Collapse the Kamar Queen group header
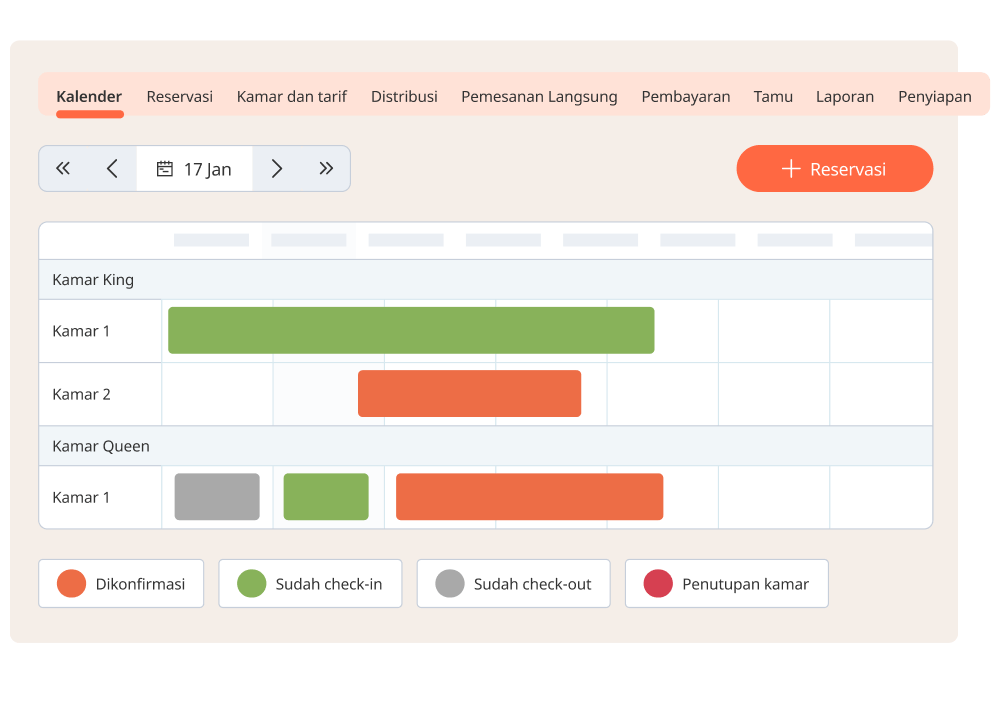Image resolution: width=1001 pixels, height=706 pixels. [x=101, y=446]
